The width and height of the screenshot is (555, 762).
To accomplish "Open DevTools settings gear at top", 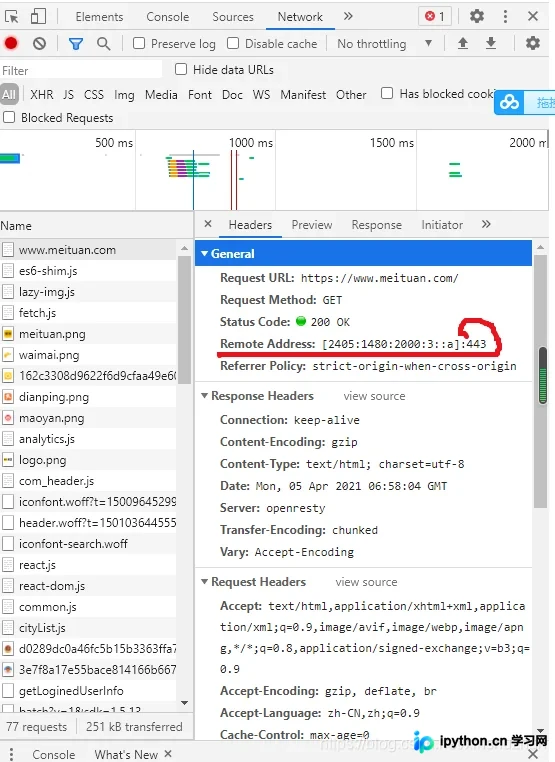I will point(477,17).
